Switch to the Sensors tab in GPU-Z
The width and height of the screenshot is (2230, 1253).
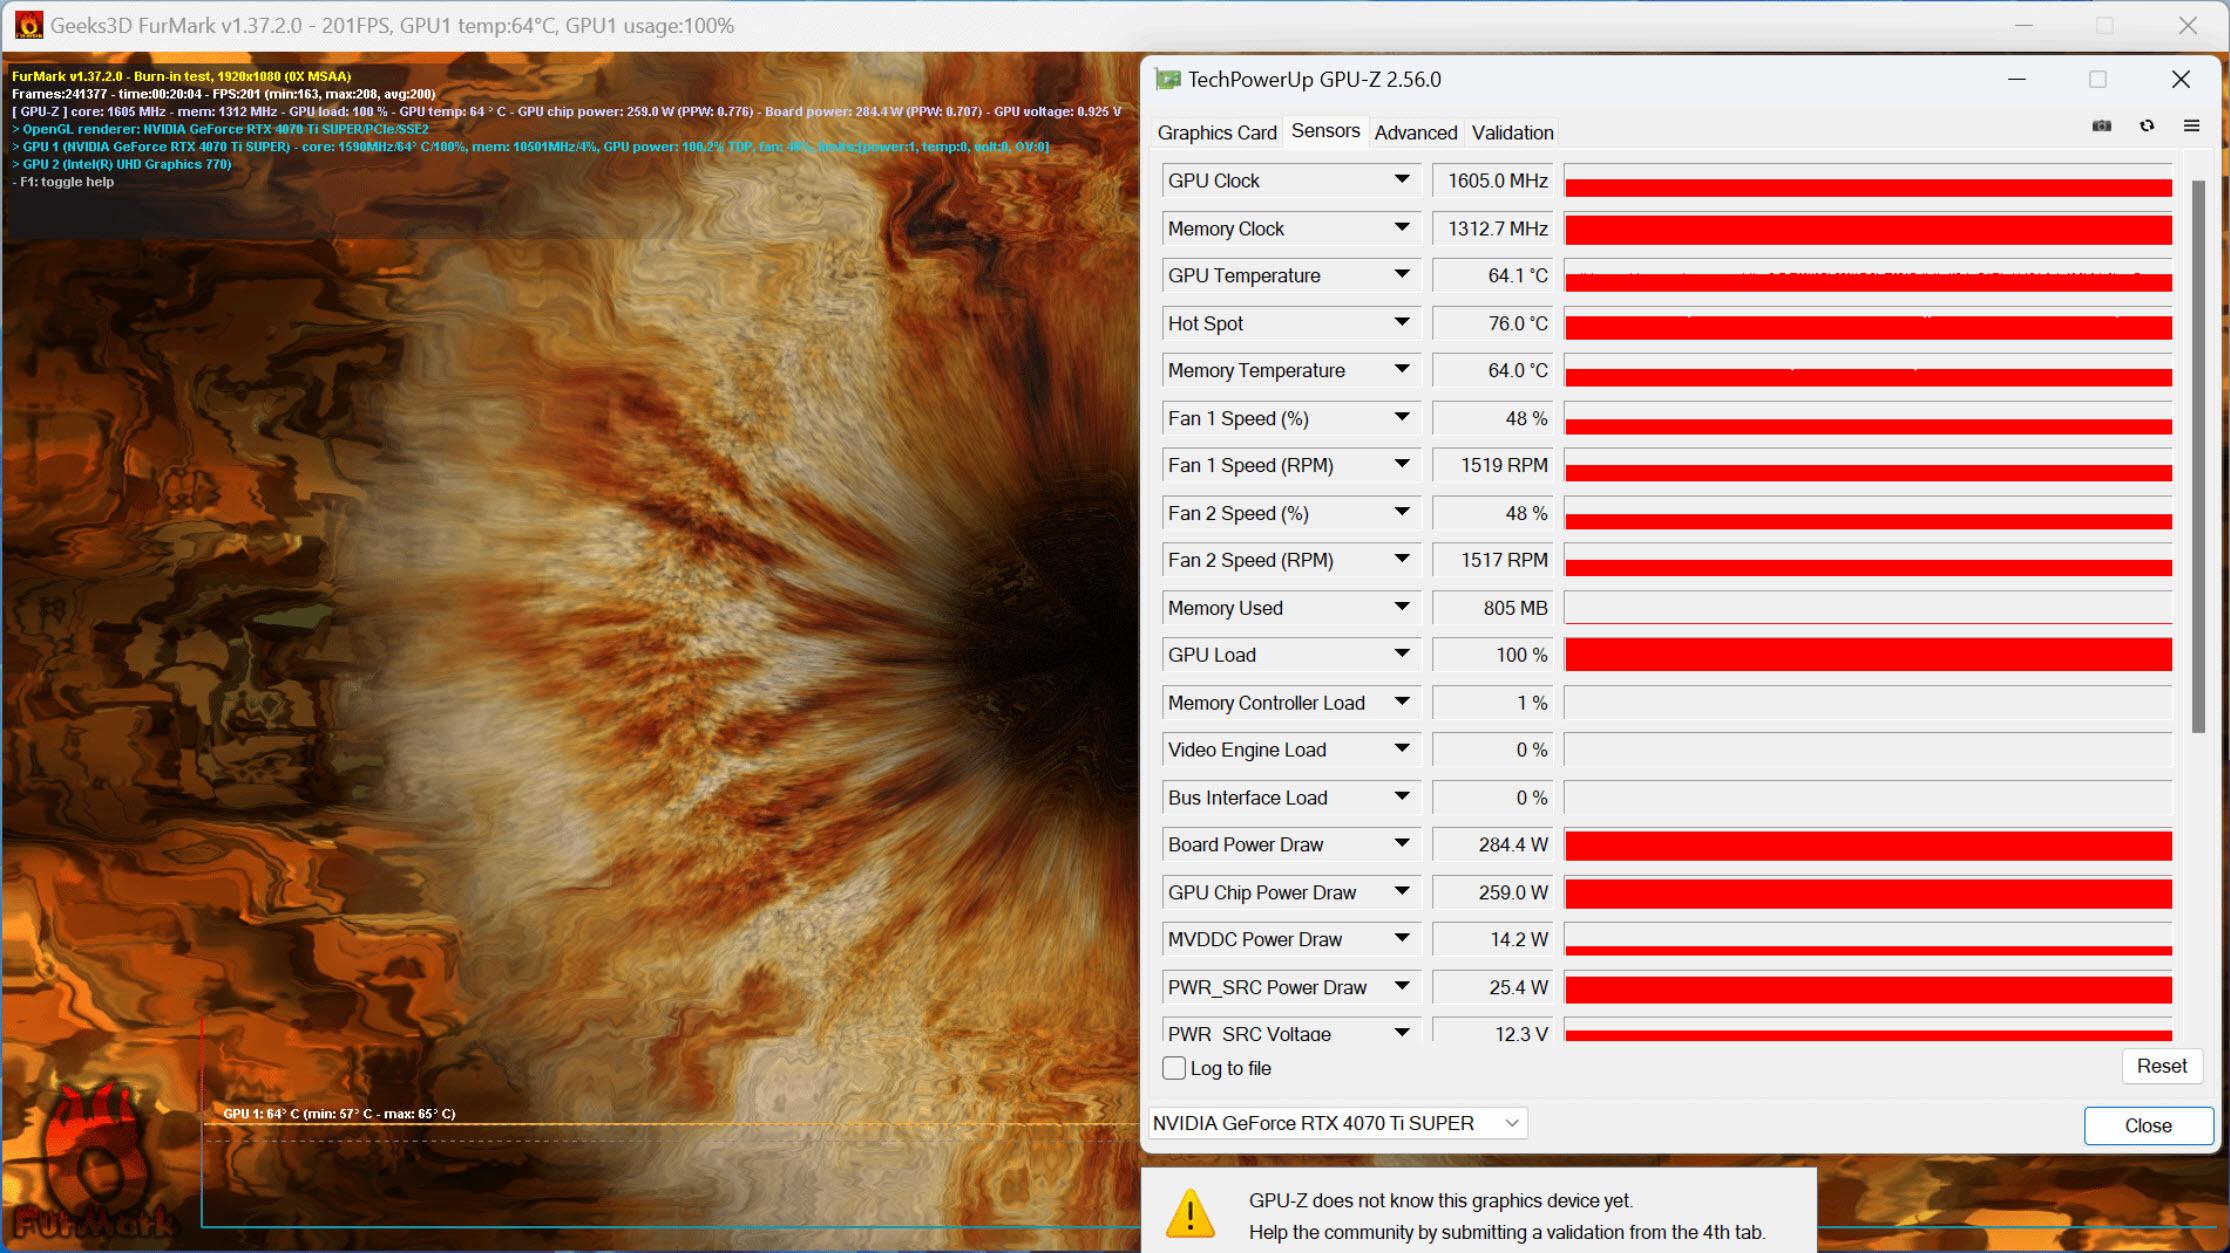[x=1323, y=132]
